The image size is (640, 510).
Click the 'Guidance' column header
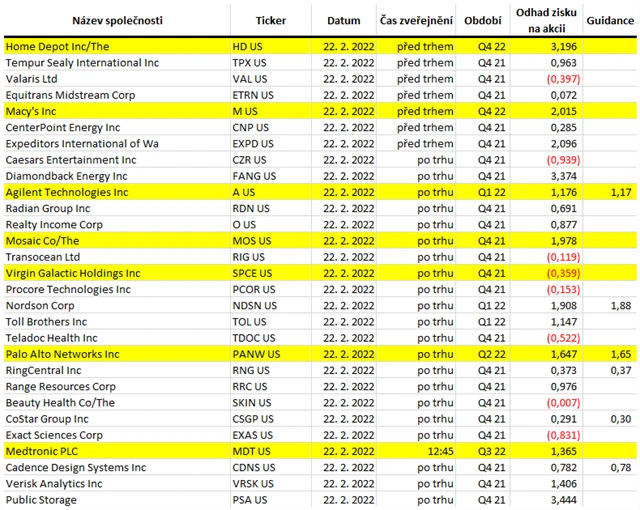(610, 21)
